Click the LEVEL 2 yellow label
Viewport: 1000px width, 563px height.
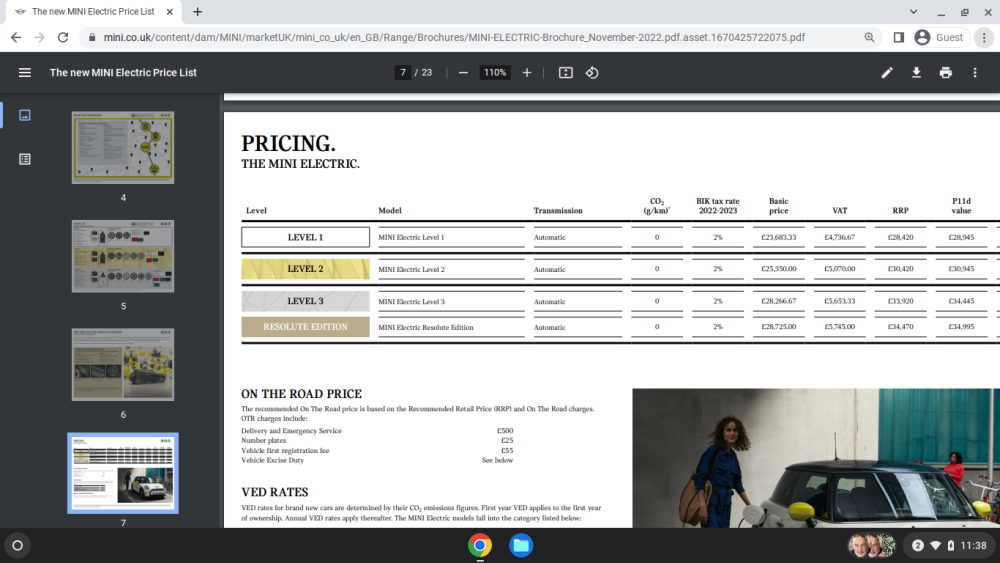[x=305, y=269]
